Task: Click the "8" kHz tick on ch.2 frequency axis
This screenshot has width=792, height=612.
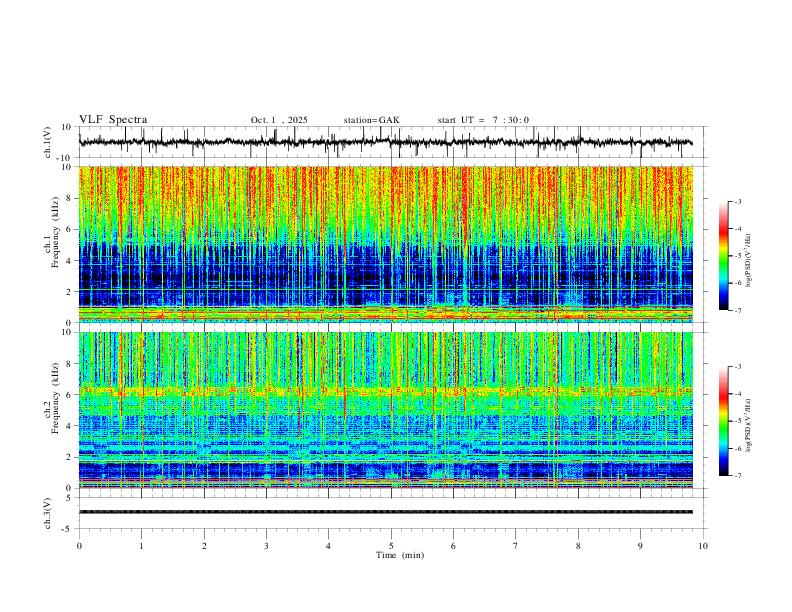Action: [x=69, y=364]
